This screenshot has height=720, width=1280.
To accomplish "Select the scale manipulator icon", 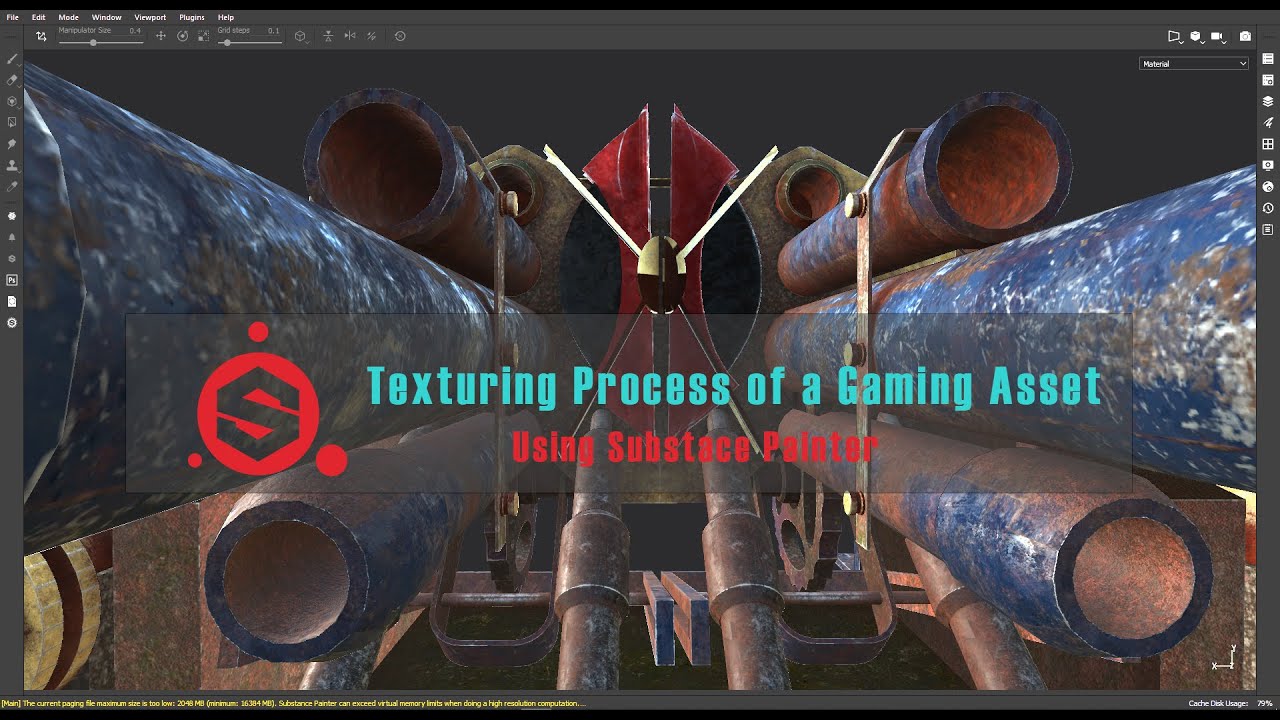I will pos(203,36).
